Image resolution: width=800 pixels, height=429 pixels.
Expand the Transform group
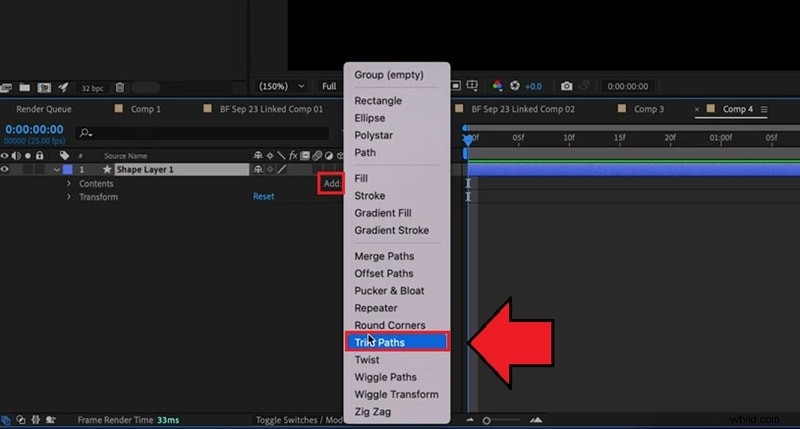pos(69,196)
